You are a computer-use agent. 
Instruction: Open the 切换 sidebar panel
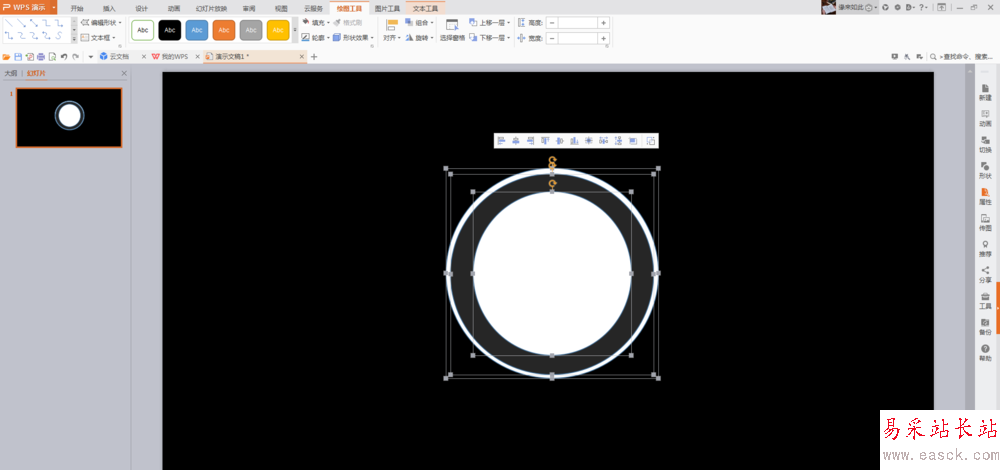tap(985, 145)
